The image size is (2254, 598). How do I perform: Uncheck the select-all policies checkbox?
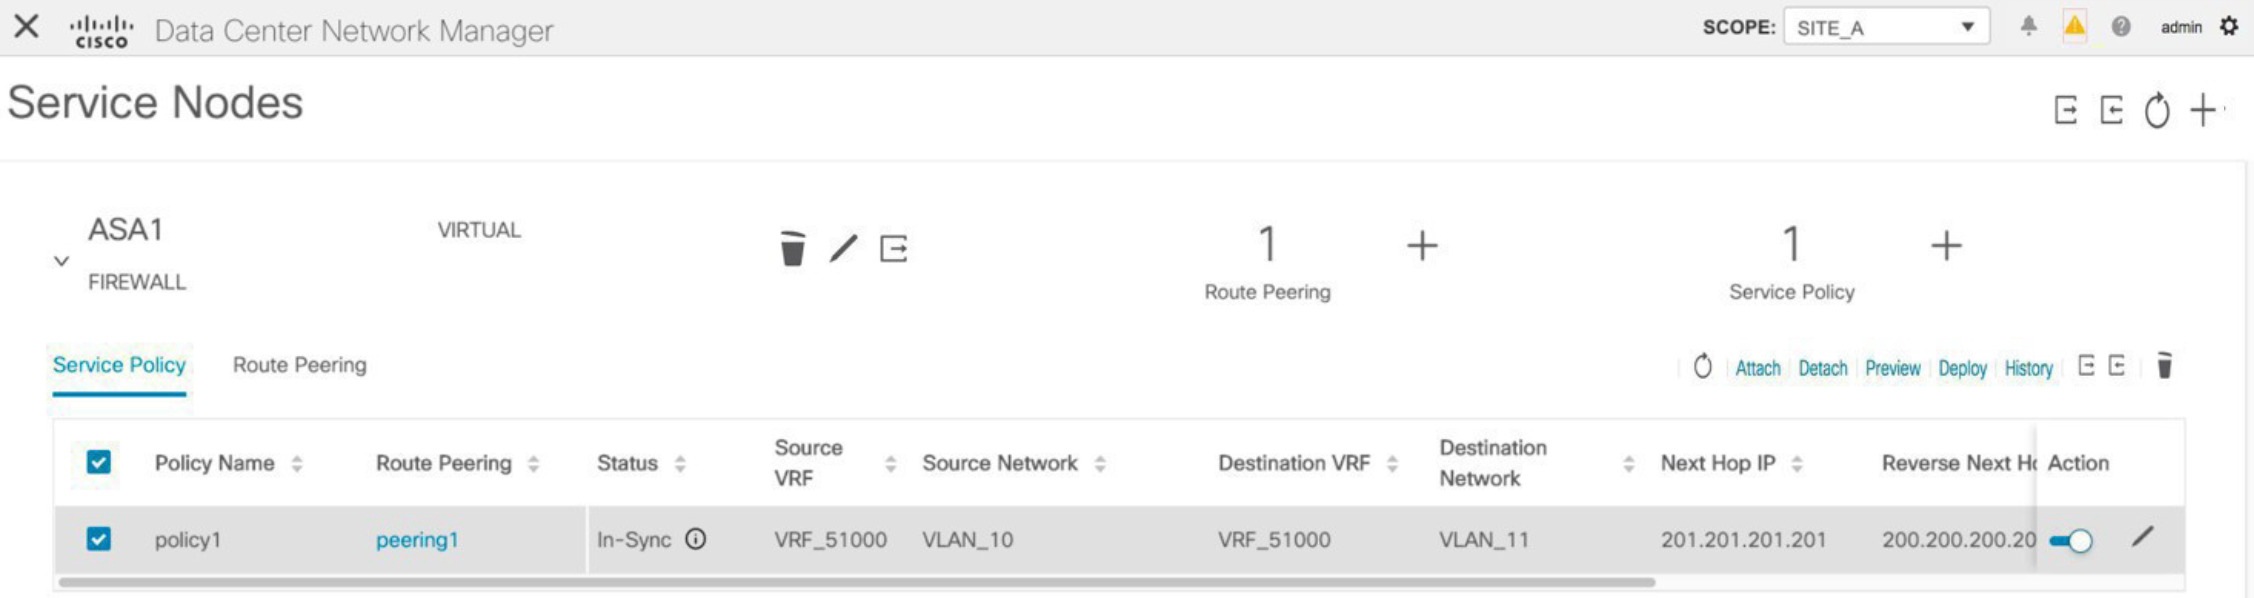(98, 462)
